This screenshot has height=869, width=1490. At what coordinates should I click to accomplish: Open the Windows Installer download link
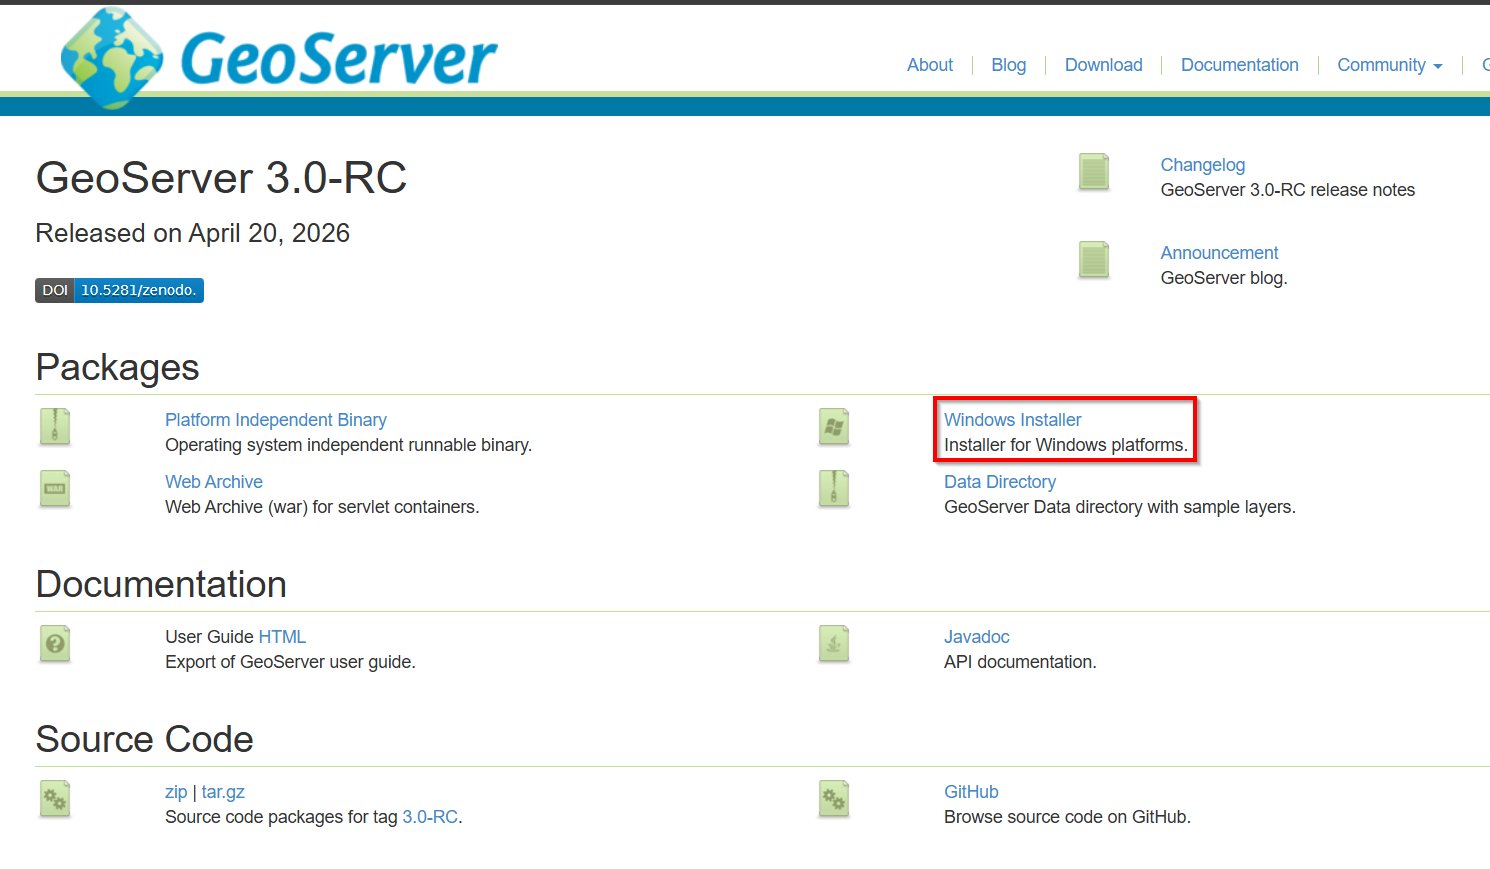1012,420
